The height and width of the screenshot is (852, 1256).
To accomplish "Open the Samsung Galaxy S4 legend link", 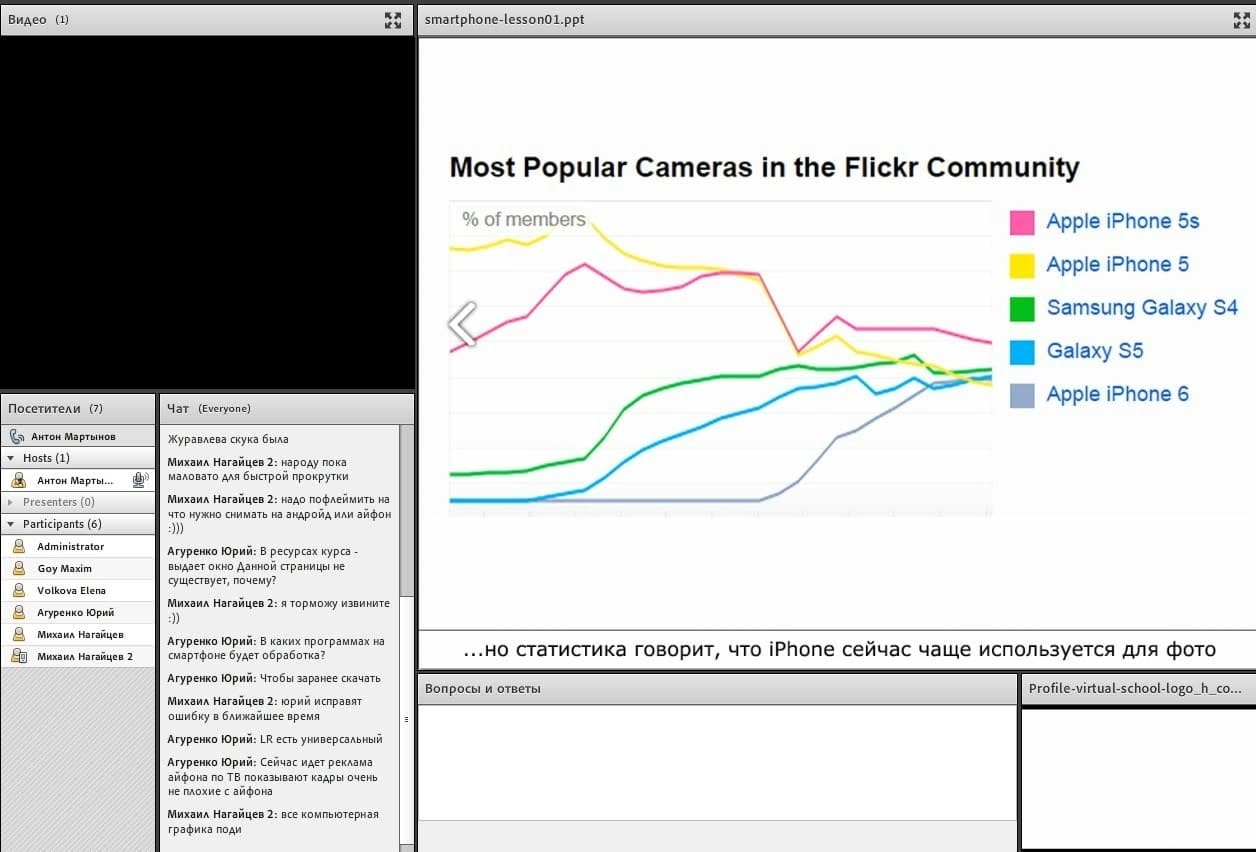I will click(1142, 308).
